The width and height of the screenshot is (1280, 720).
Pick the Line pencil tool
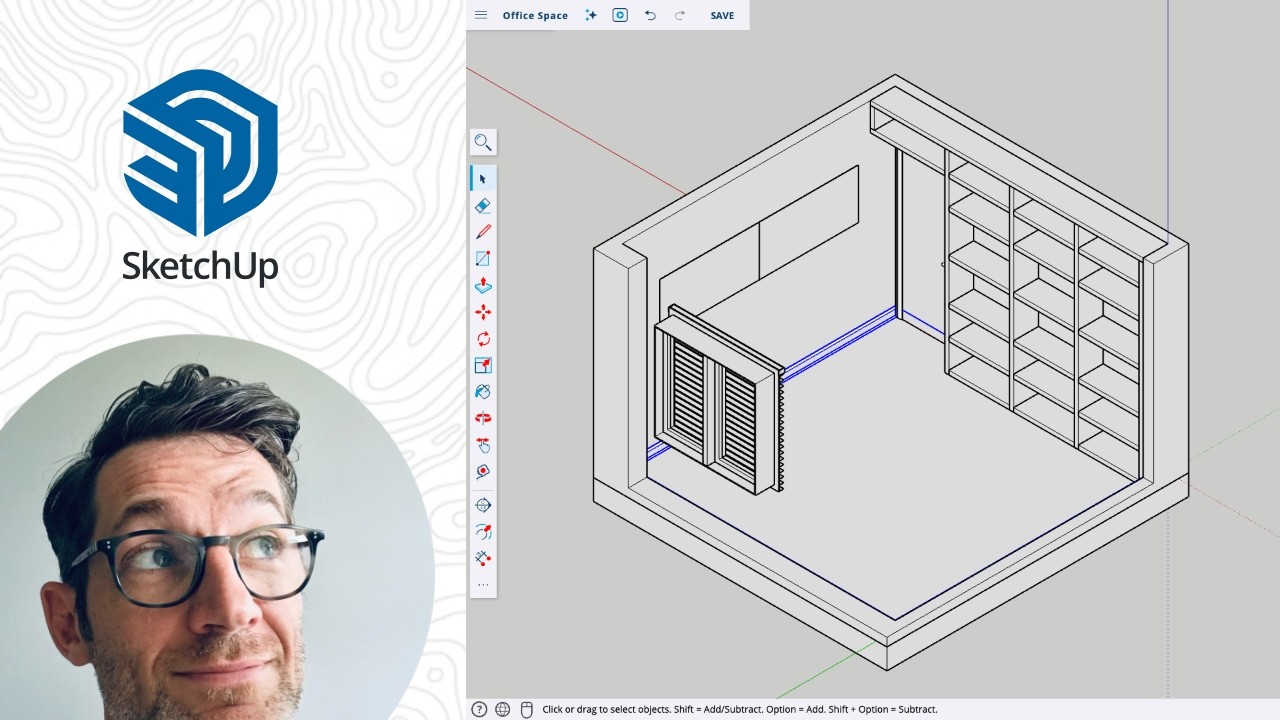click(483, 232)
